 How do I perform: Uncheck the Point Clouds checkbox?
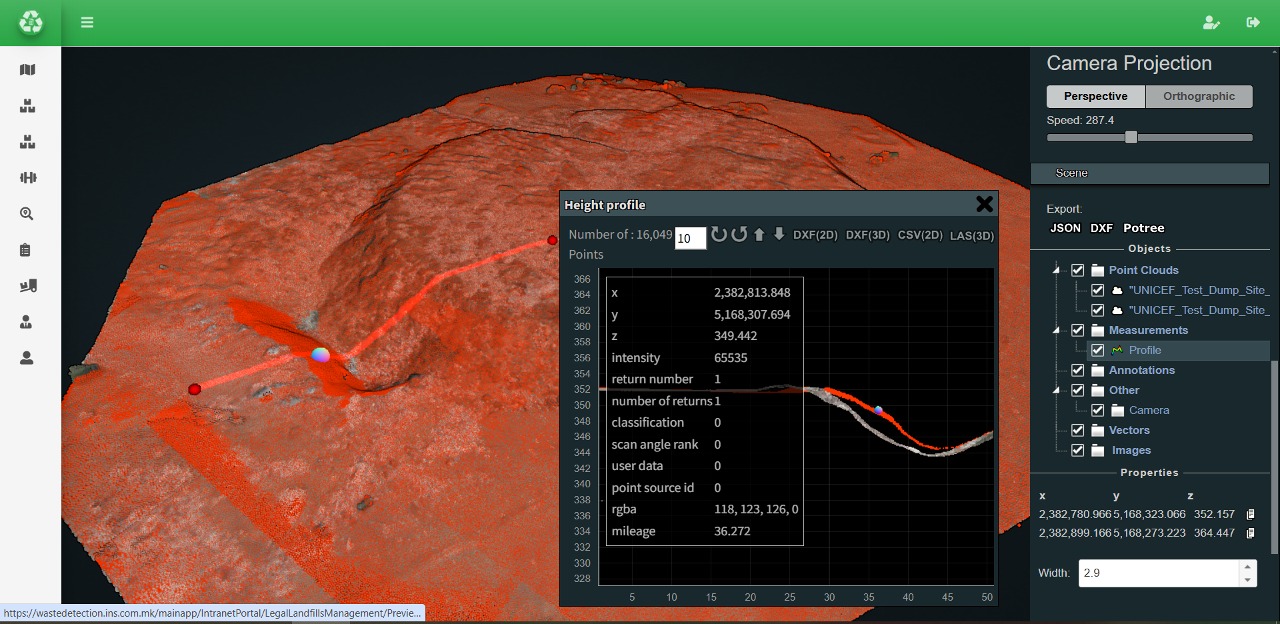[x=1078, y=270]
